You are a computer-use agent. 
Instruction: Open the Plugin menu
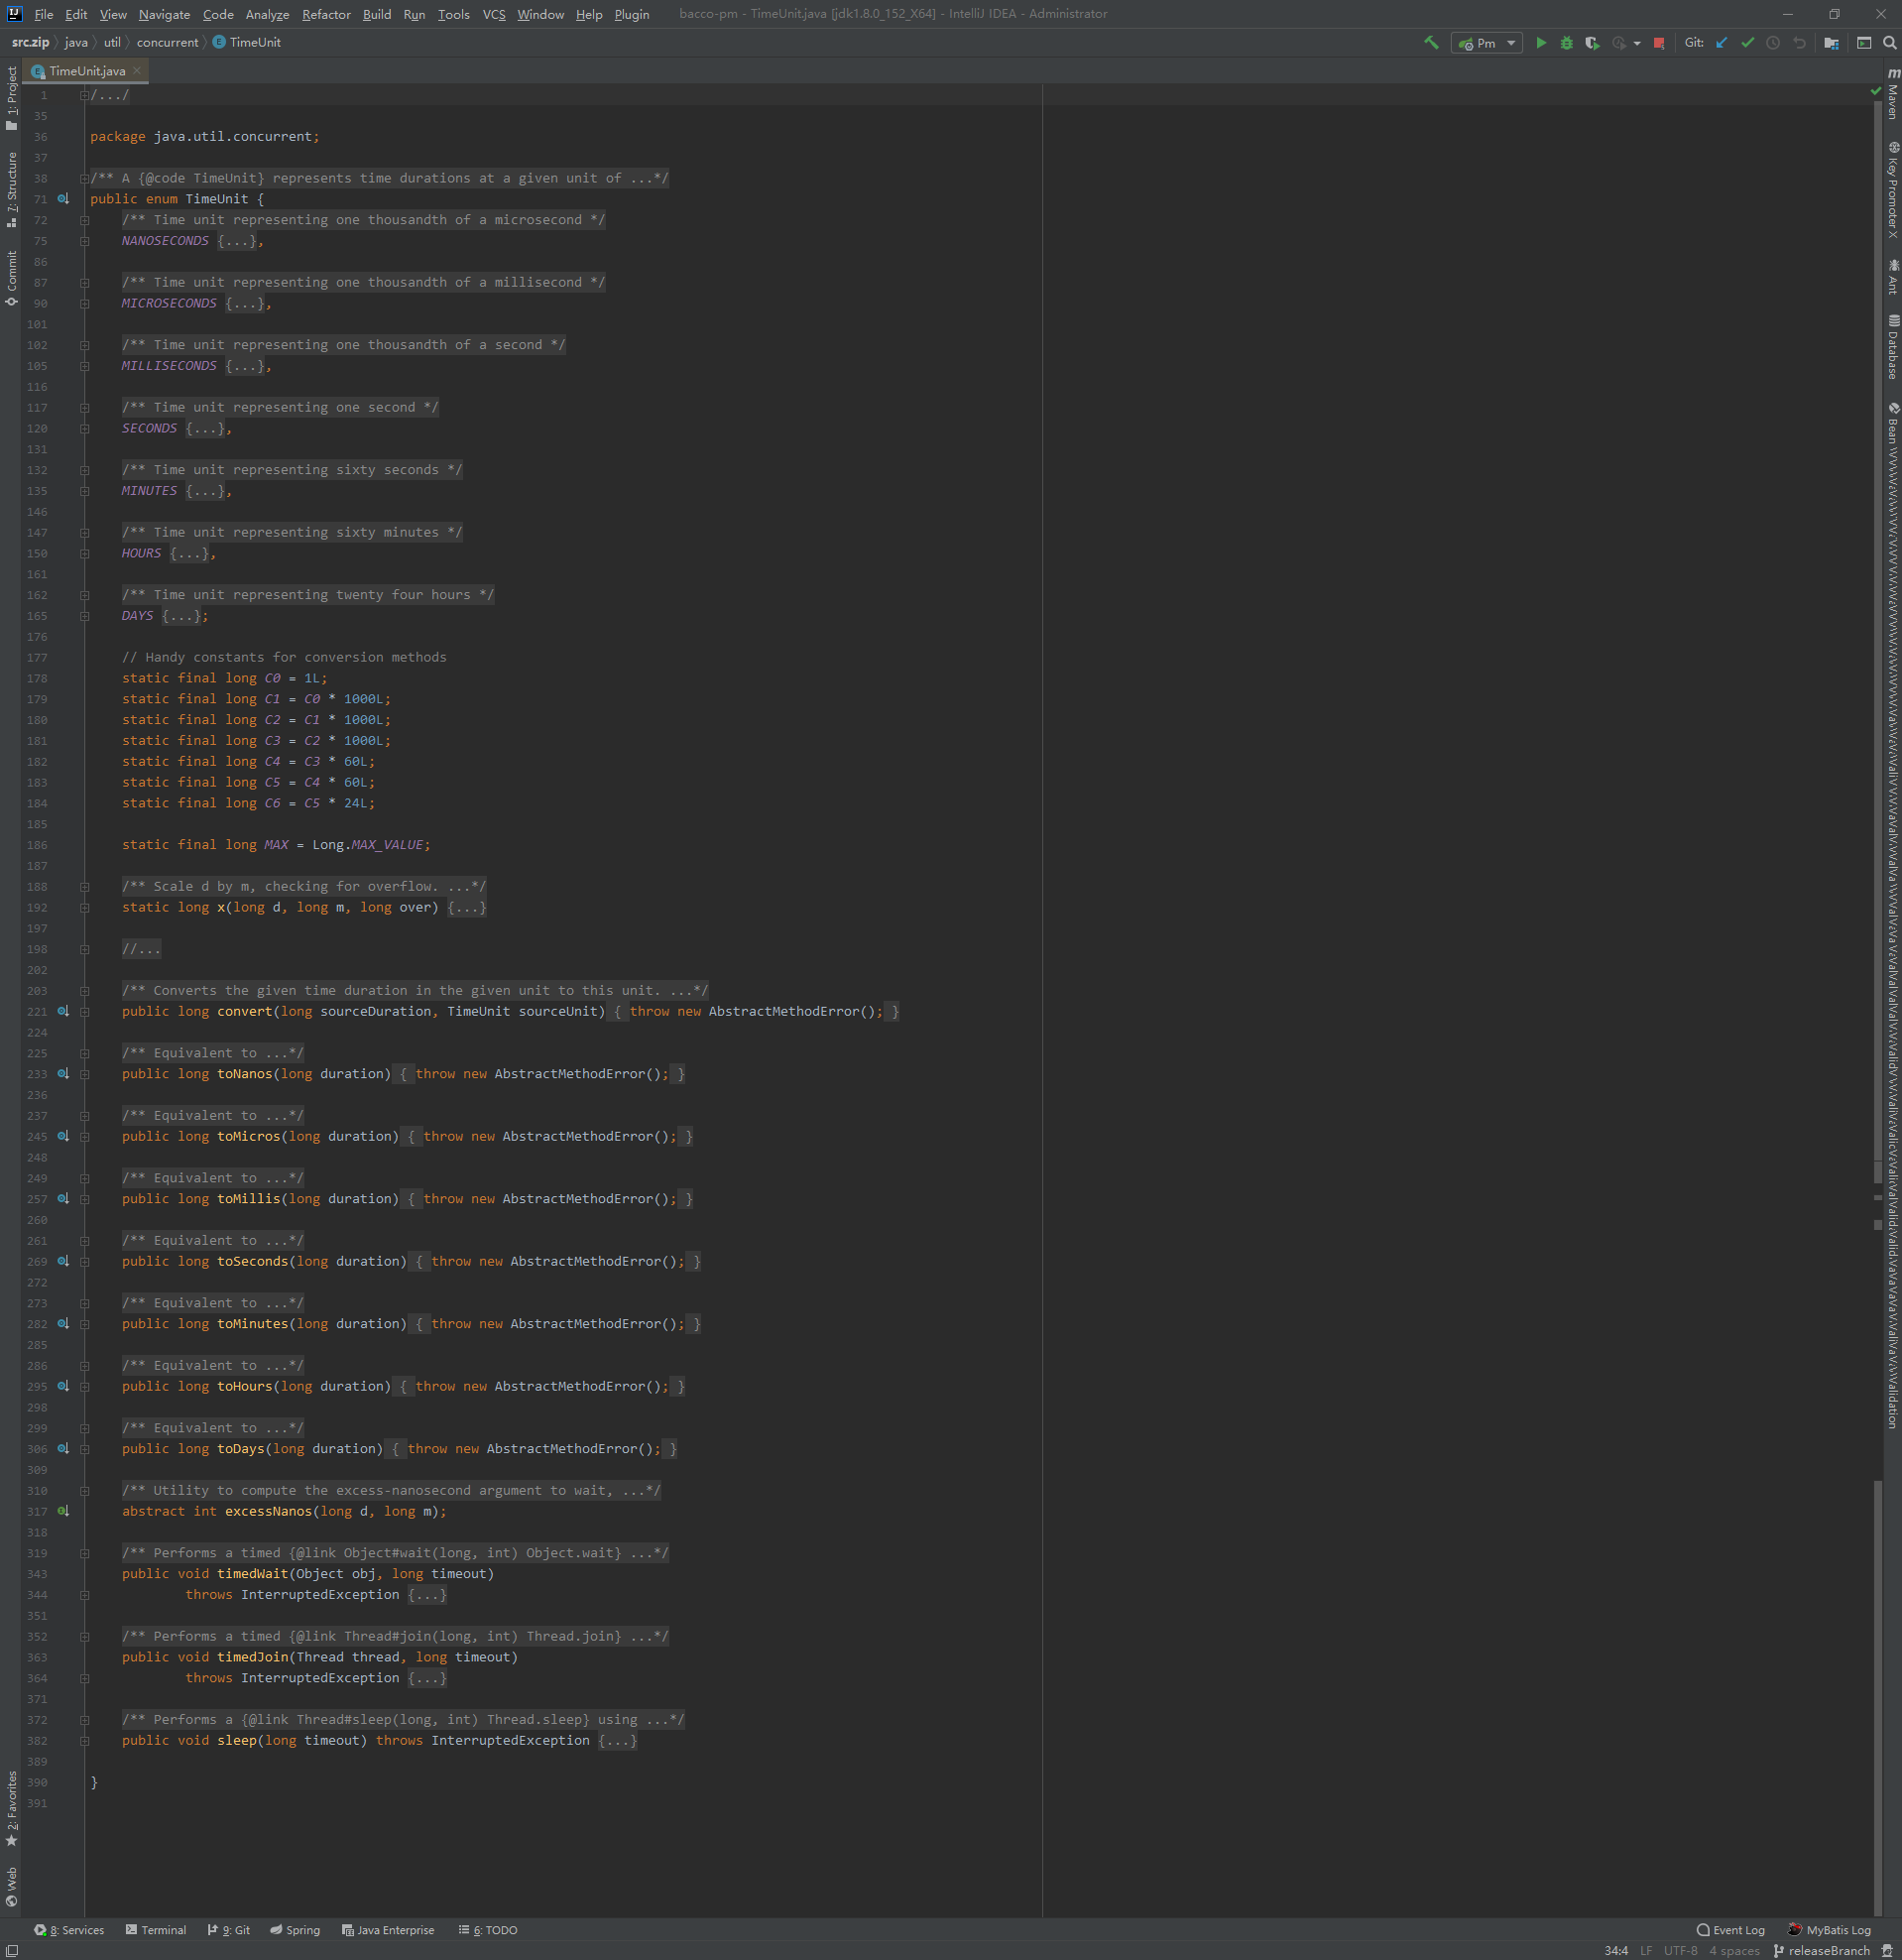pyautogui.click(x=632, y=14)
